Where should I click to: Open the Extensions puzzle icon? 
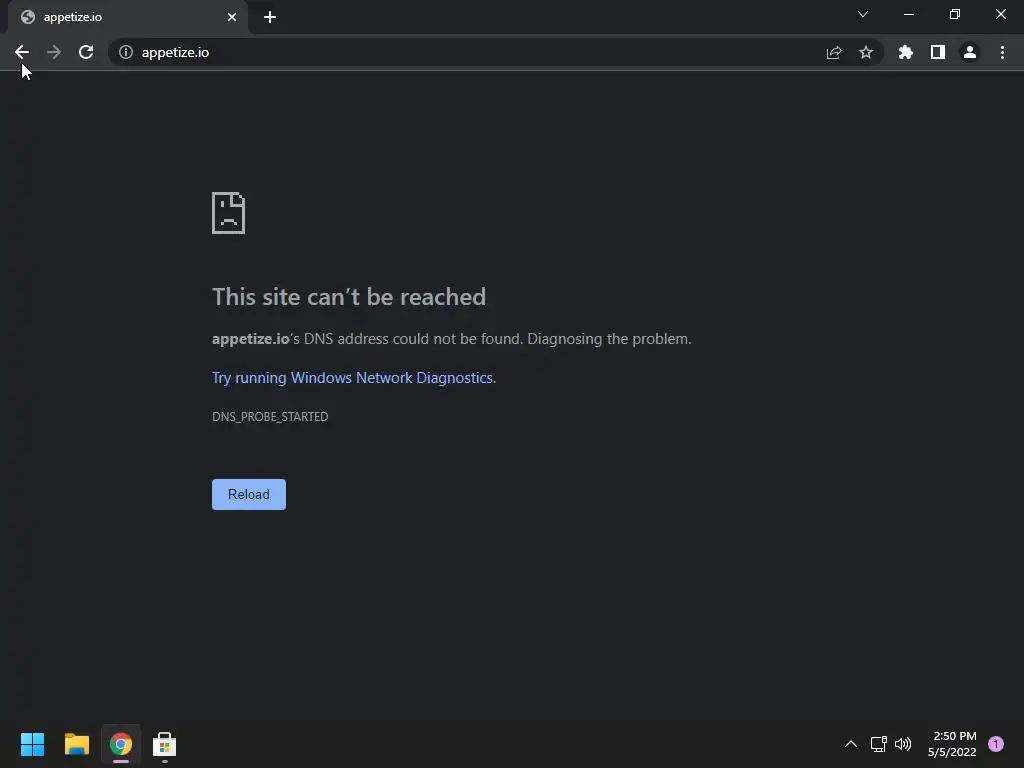[906, 52]
